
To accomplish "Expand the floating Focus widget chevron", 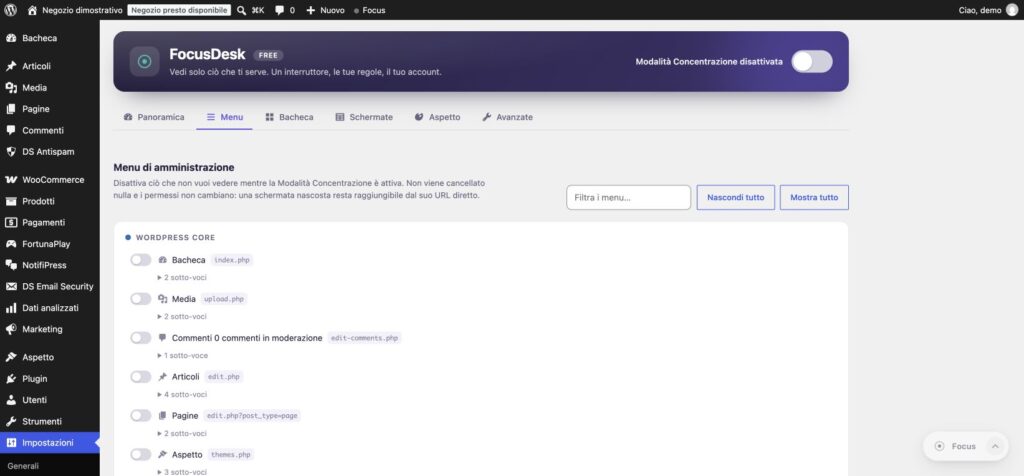I will pyautogui.click(x=995, y=447).
